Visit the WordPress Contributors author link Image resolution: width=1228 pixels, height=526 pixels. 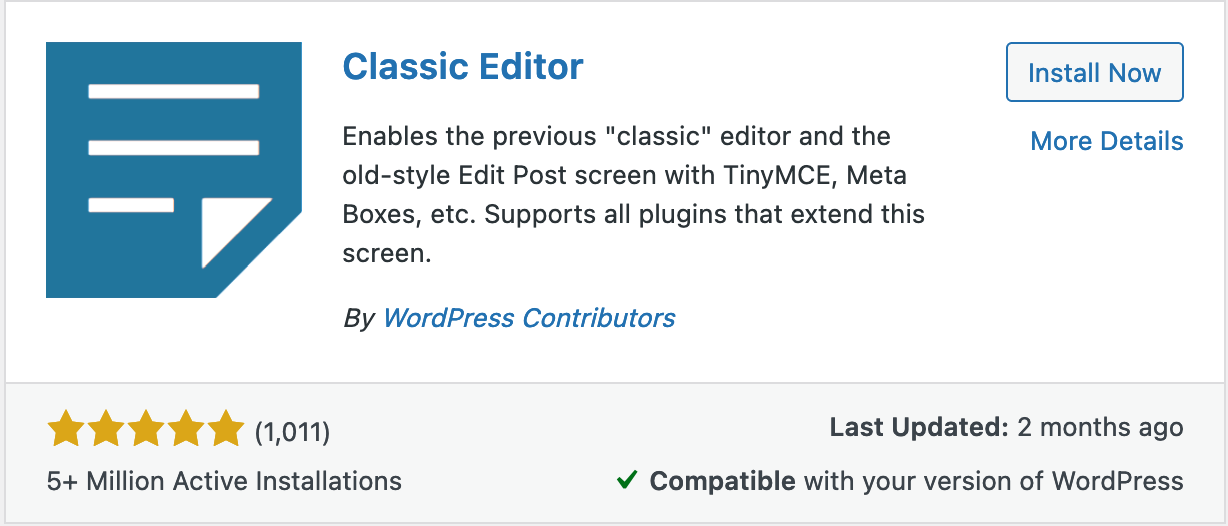point(529,319)
